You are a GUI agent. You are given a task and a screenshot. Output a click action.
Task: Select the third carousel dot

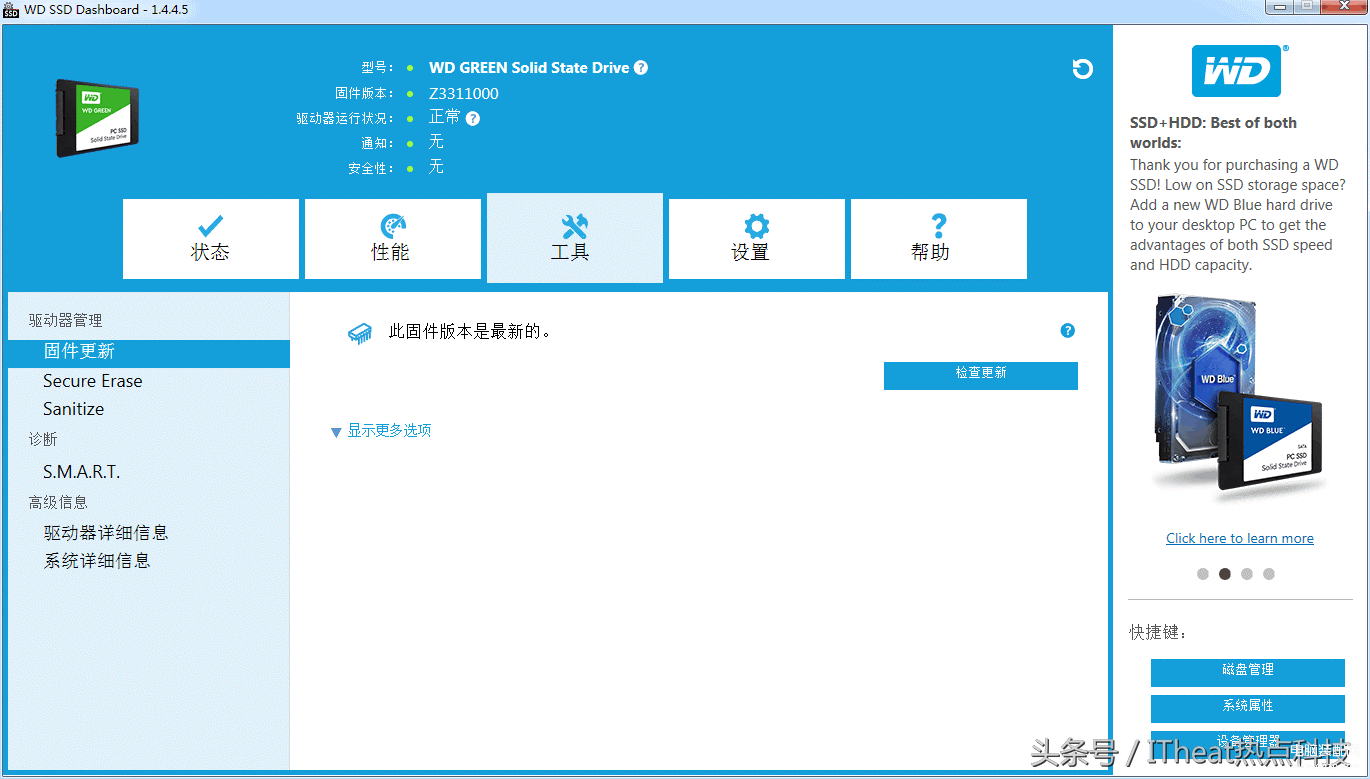tap(1247, 574)
